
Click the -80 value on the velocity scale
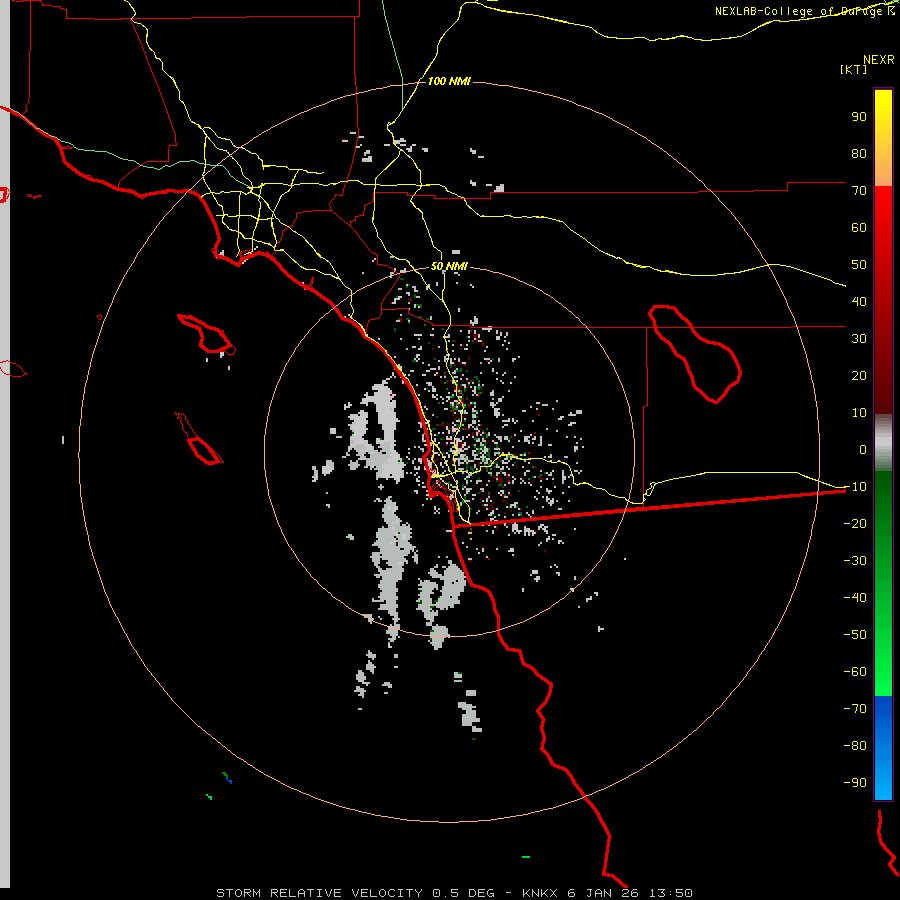tap(855, 746)
